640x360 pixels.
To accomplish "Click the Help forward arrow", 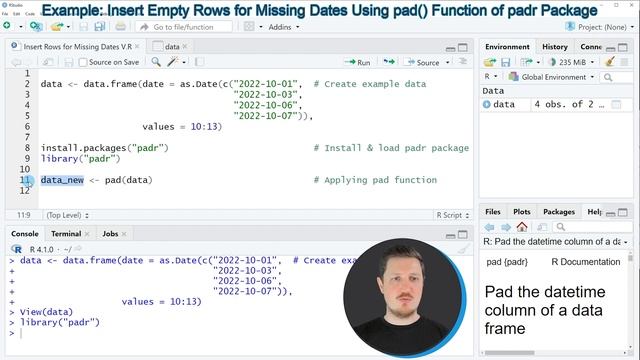I will click(x=506, y=227).
